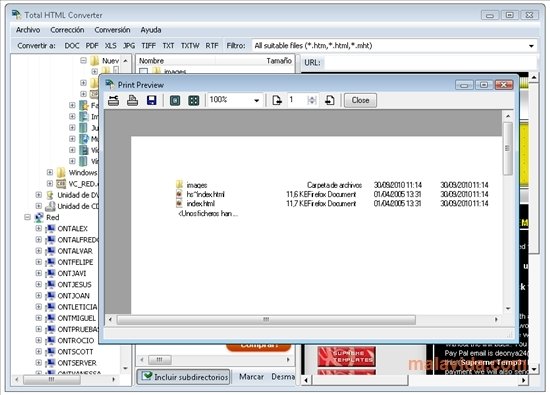The image size is (550, 395).
Task: Click the Print Preview vertical scrollbar thumb
Action: [507, 148]
